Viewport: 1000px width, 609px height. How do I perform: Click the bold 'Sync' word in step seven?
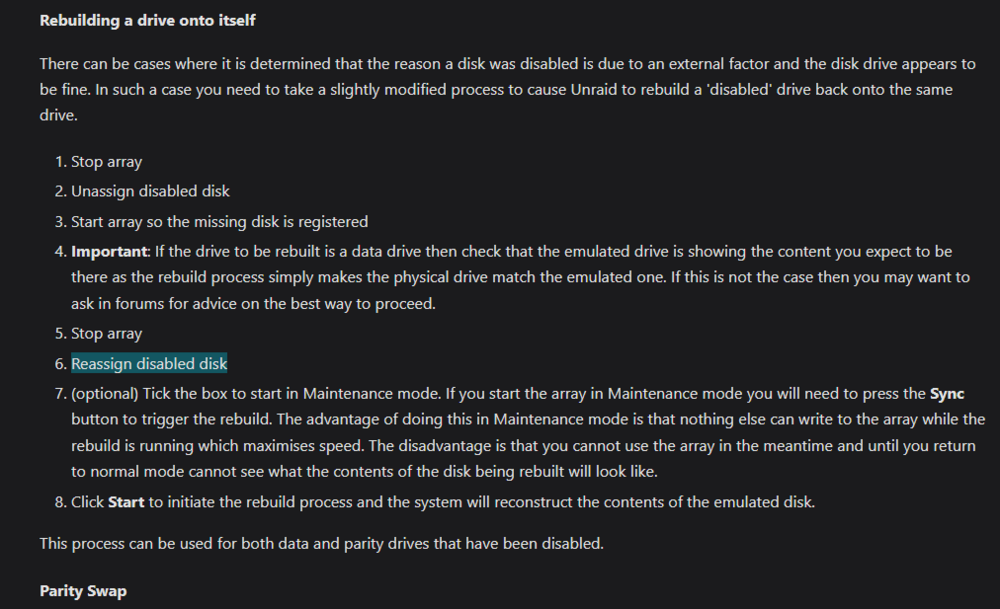[947, 394]
